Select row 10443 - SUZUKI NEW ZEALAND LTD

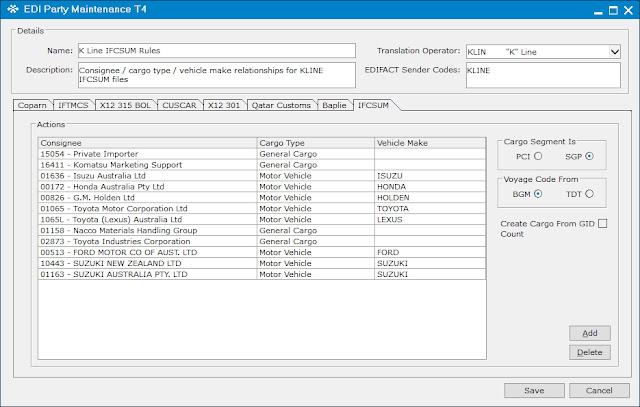[262, 263]
